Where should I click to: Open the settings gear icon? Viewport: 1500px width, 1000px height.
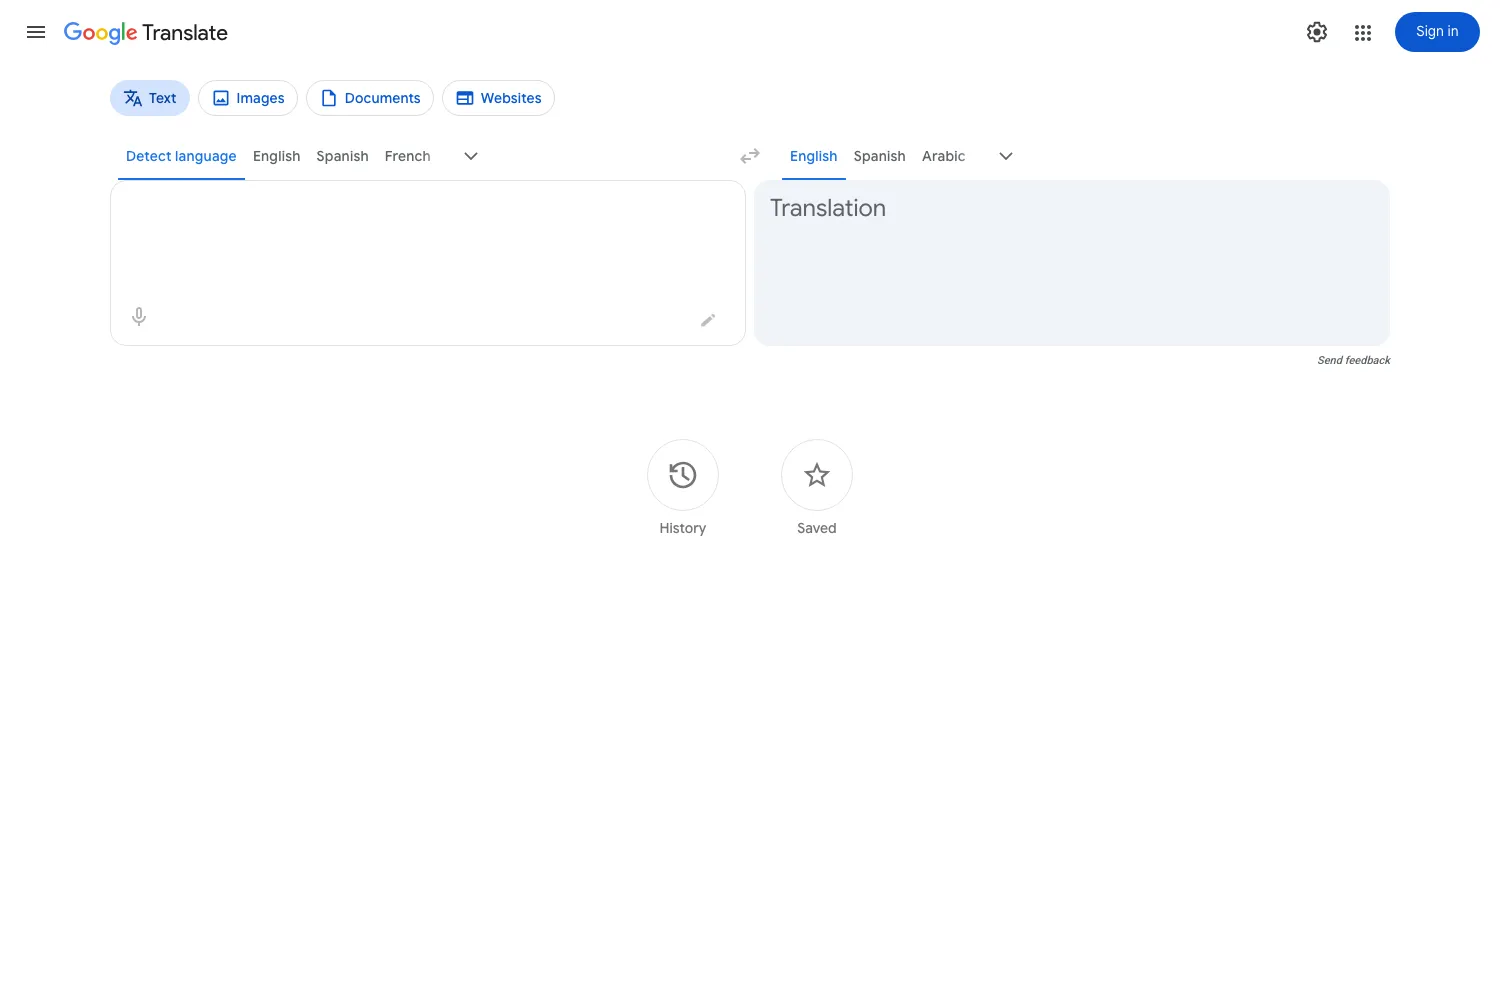[x=1317, y=32]
